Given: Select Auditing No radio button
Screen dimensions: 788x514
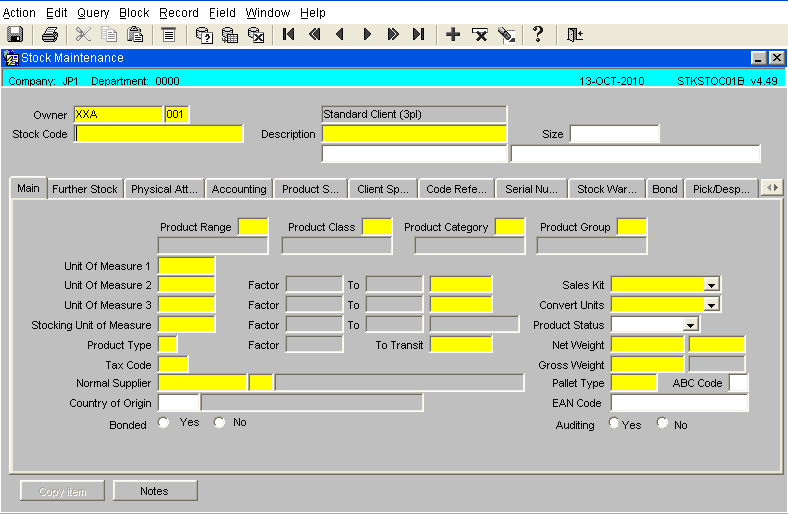Looking at the screenshot, I should [x=662, y=423].
